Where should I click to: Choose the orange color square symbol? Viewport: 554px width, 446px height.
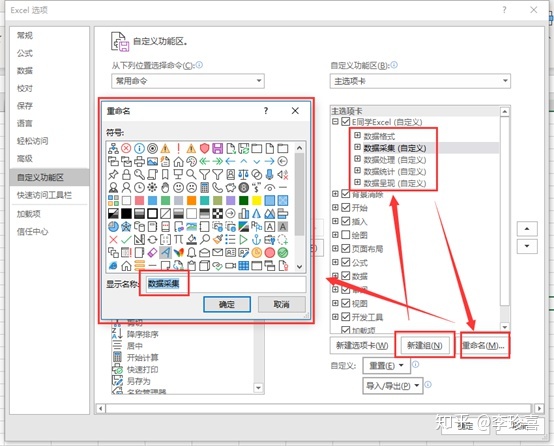191,200
